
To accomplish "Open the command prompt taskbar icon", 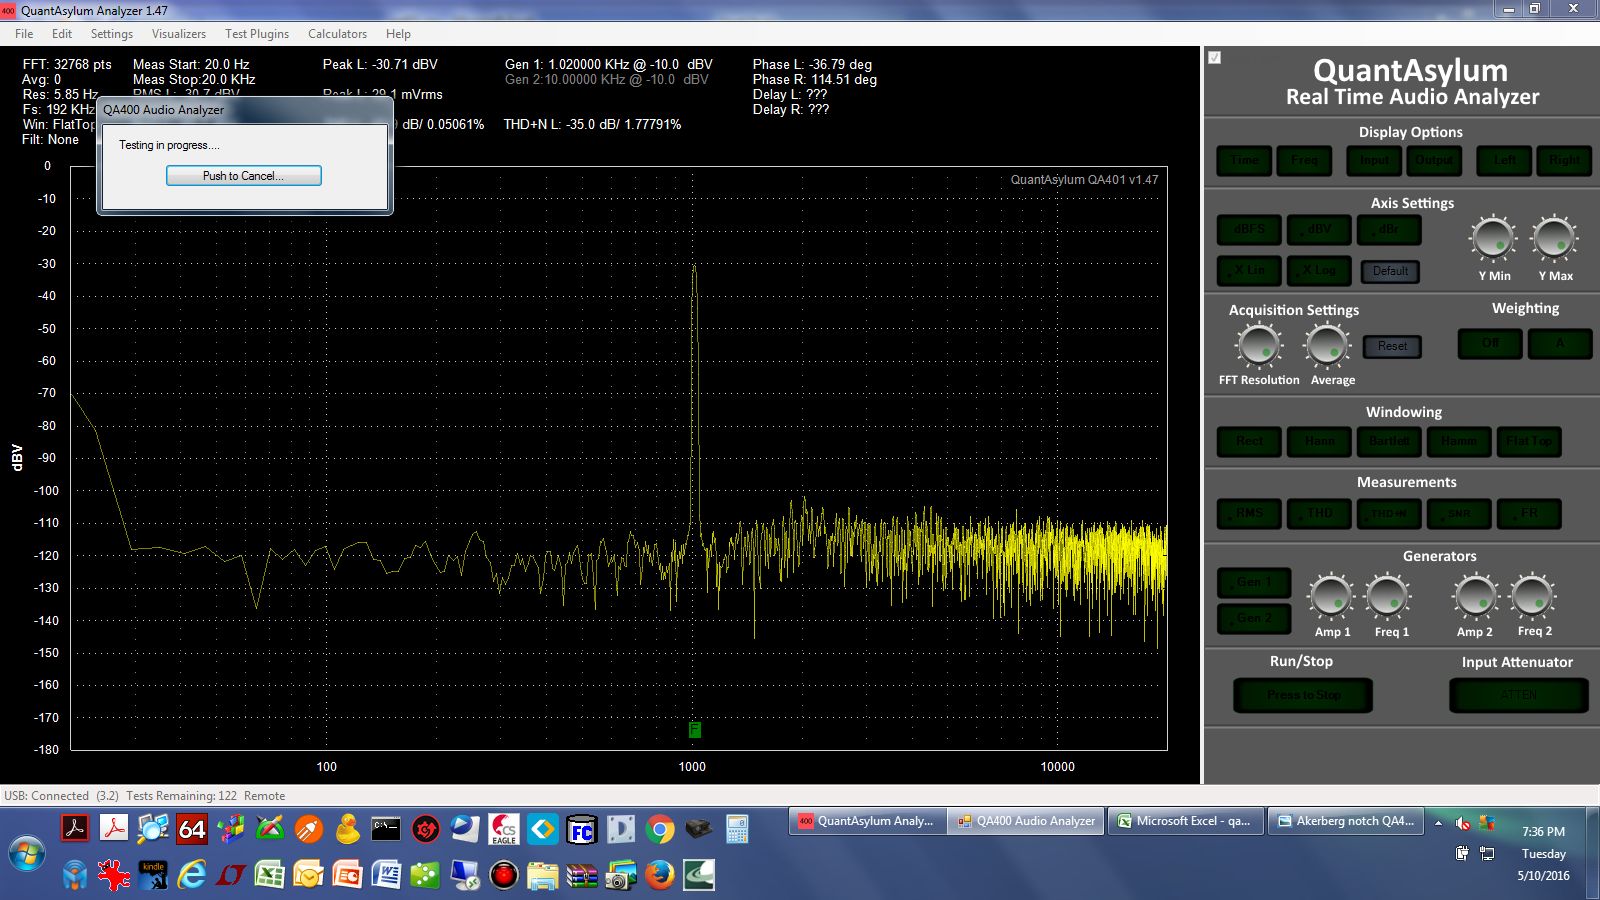I will (386, 829).
